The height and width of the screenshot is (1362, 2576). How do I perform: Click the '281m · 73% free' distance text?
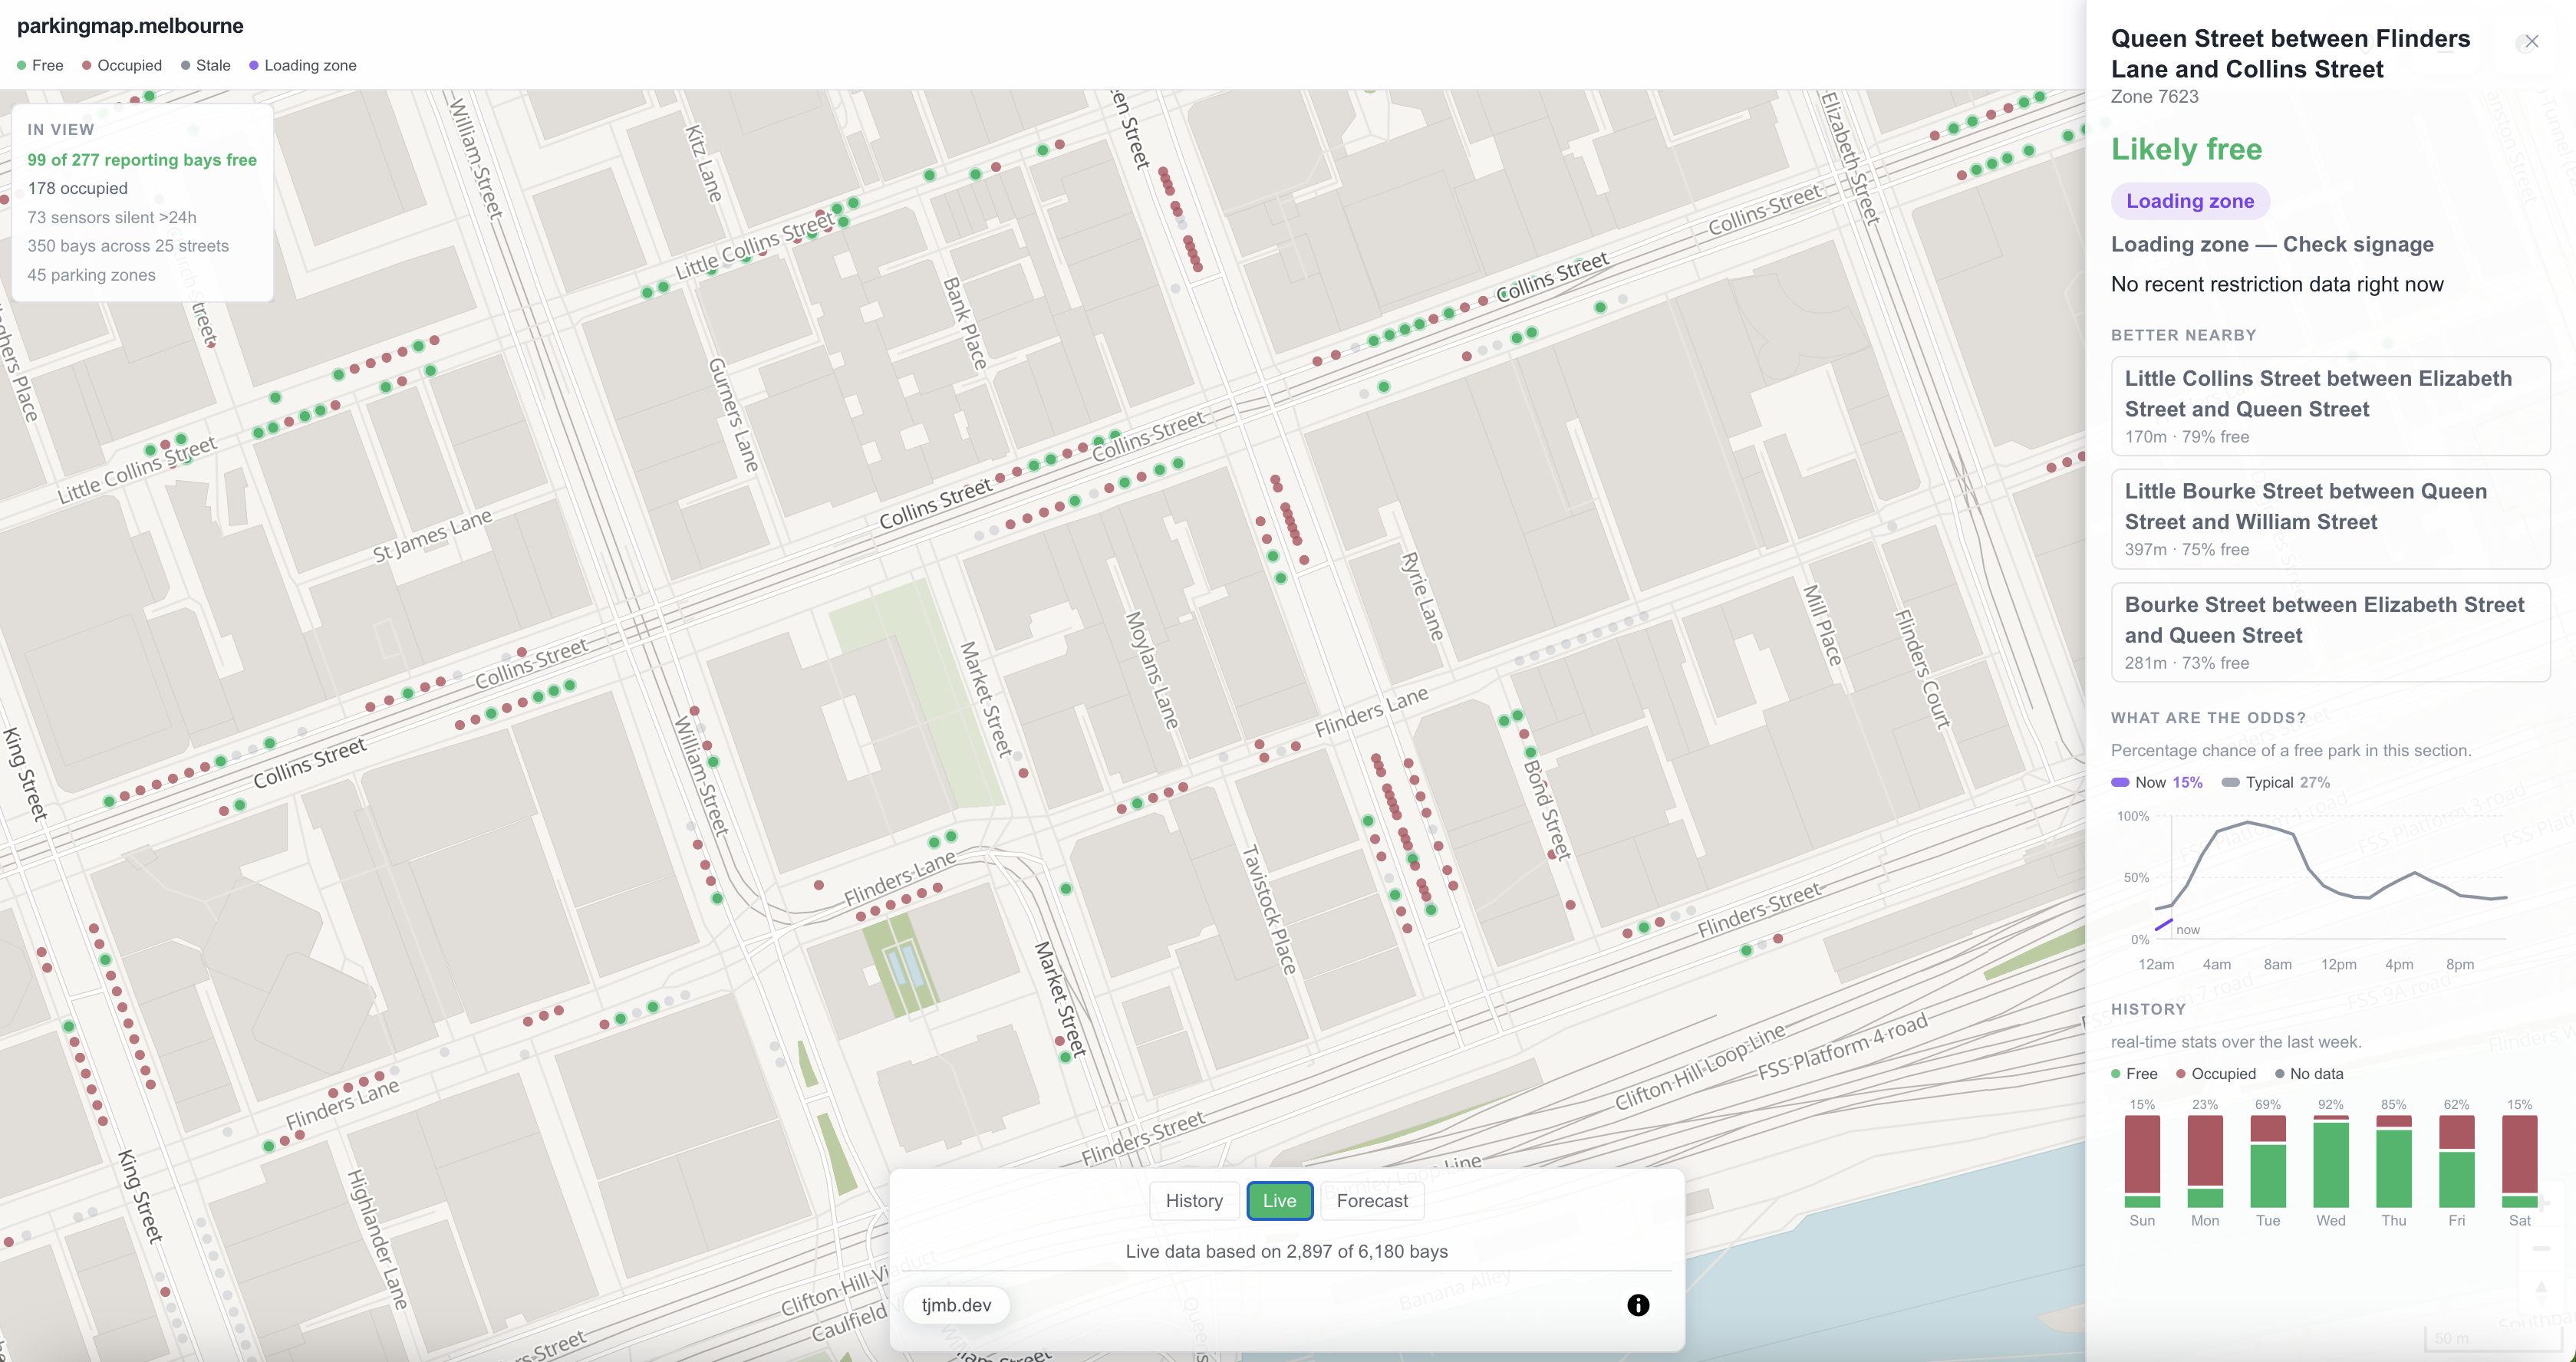(x=2187, y=663)
